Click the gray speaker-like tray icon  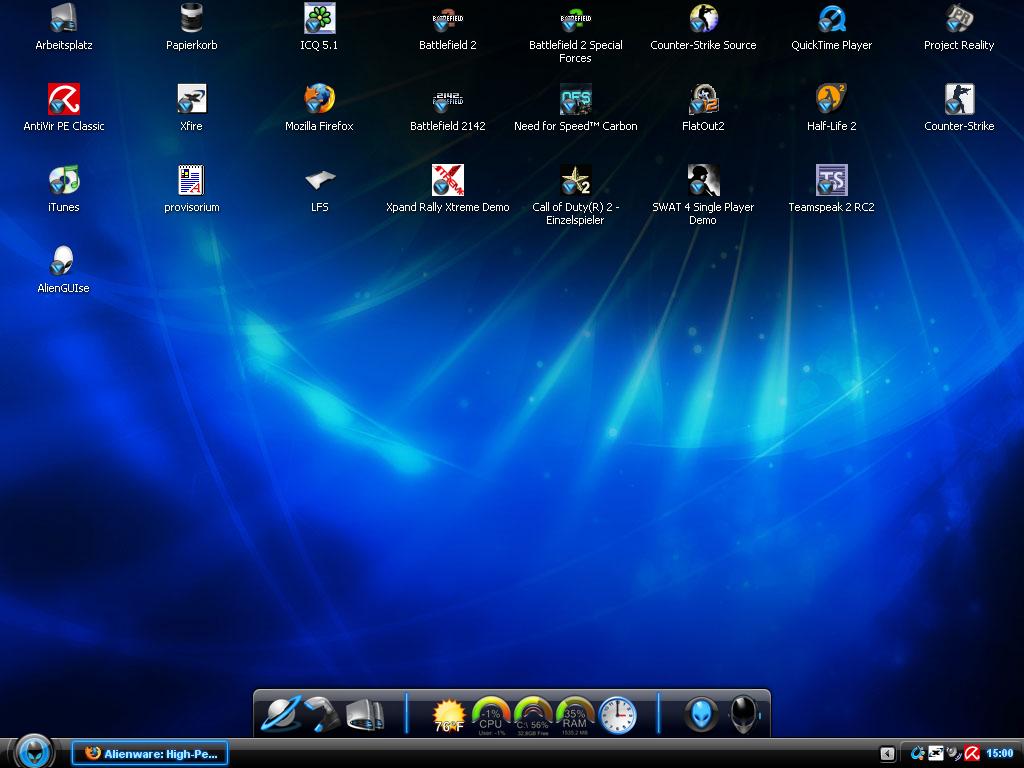(x=954, y=754)
